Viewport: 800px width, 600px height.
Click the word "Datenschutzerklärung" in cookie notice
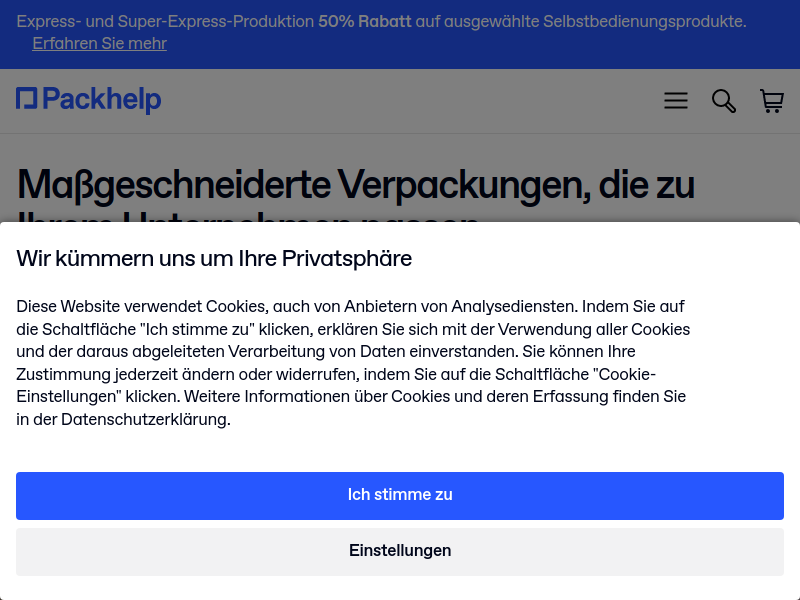point(145,419)
